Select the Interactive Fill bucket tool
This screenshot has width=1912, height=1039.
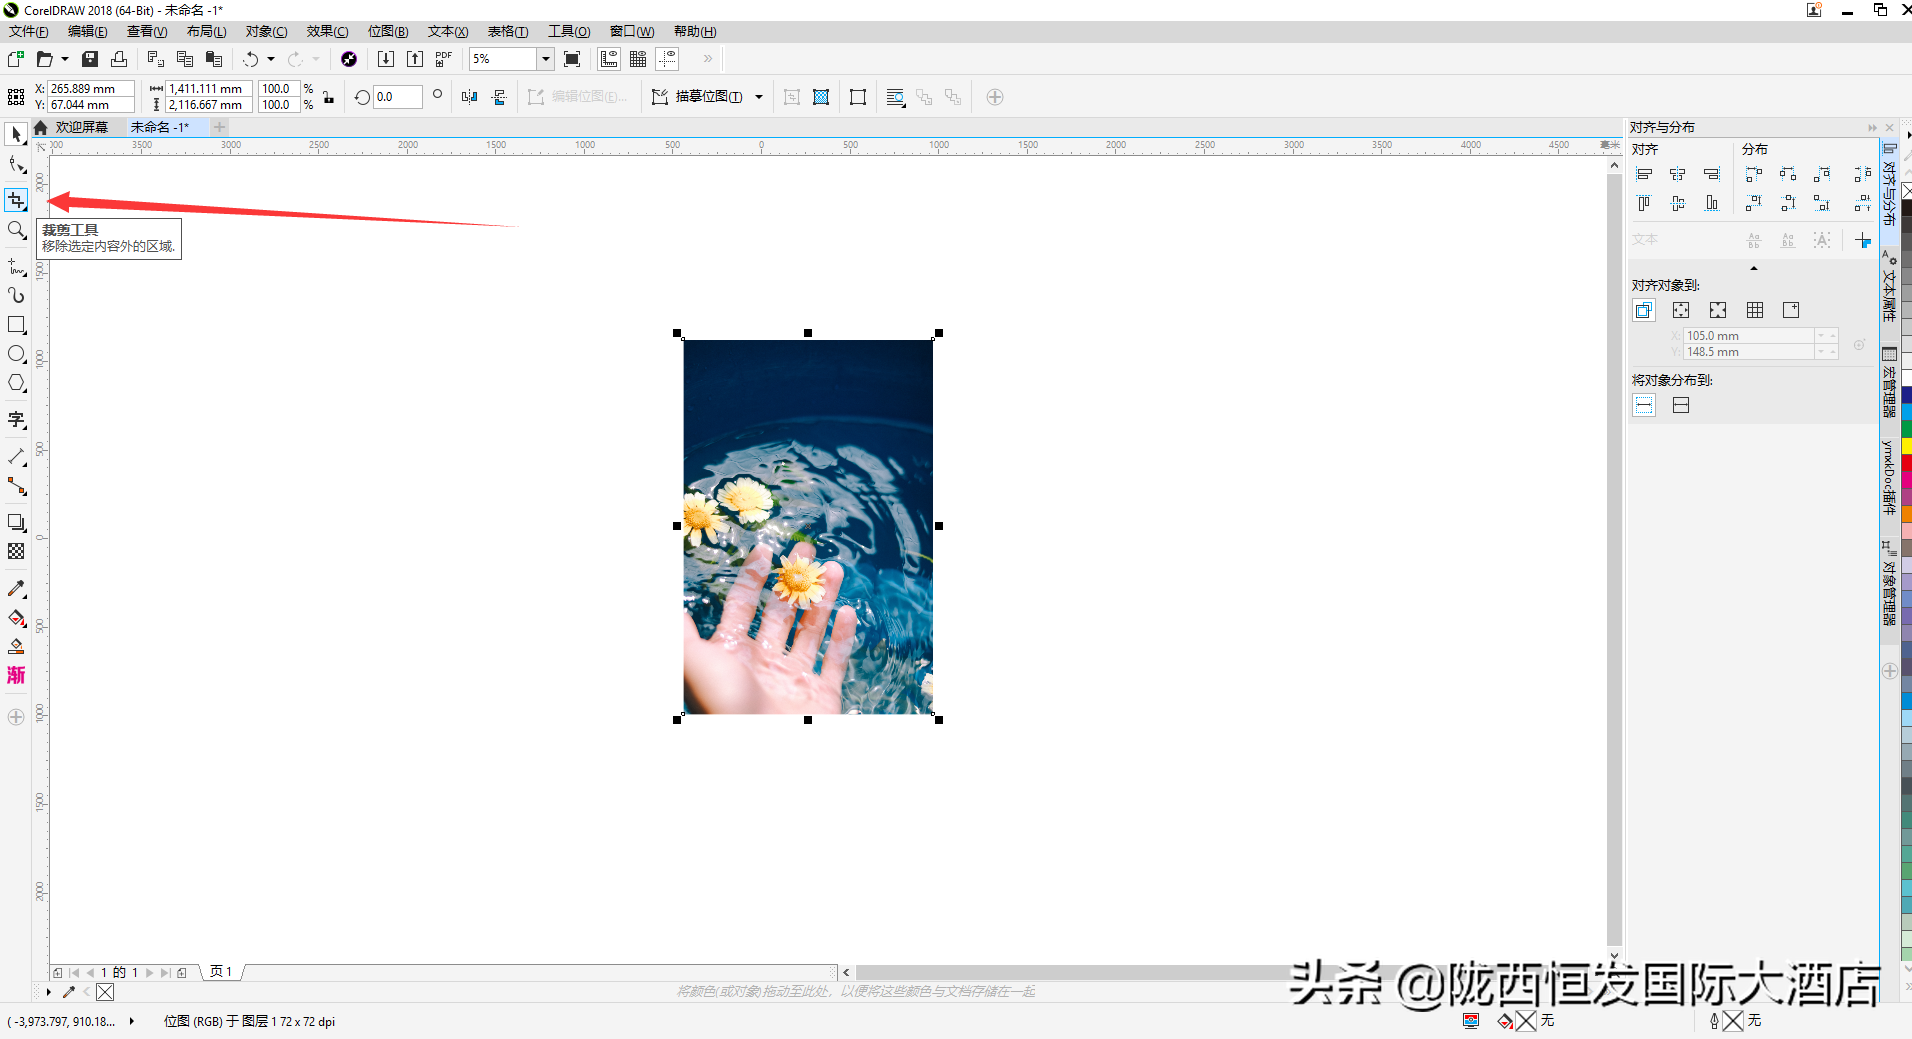pyautogui.click(x=16, y=618)
